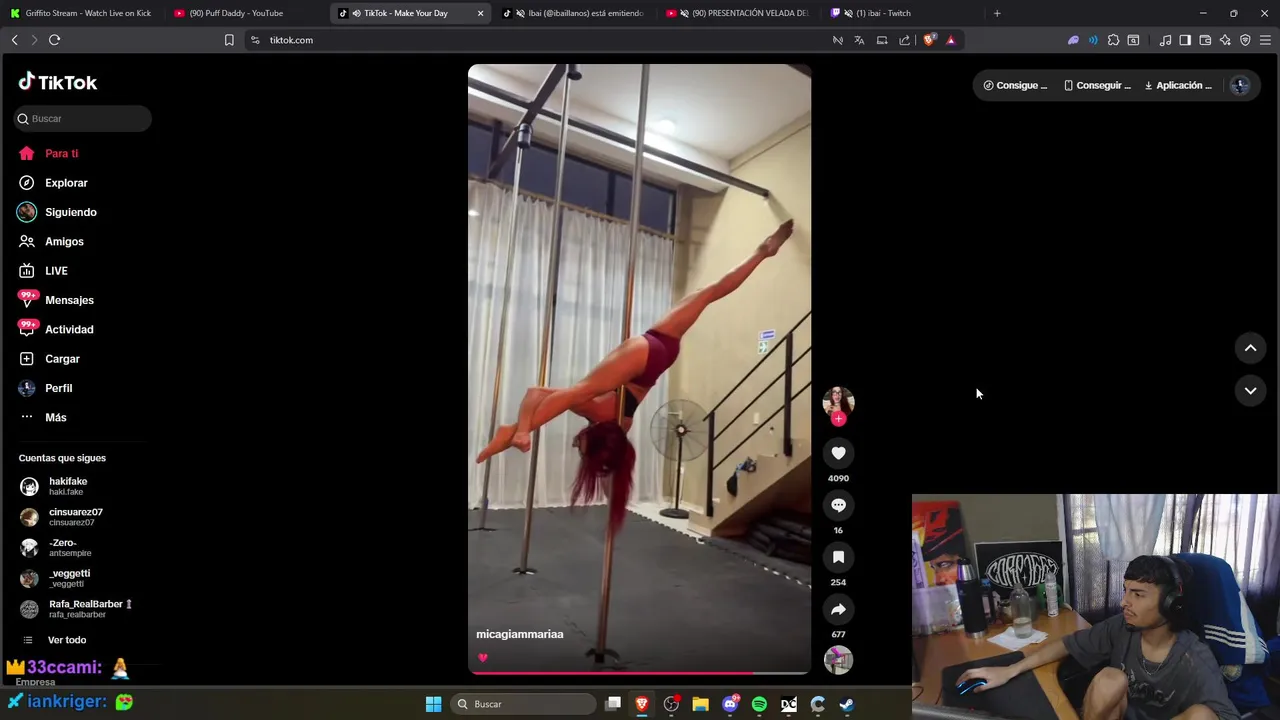Expand the Más options menu
This screenshot has height=720, width=1280.
coord(43,417)
